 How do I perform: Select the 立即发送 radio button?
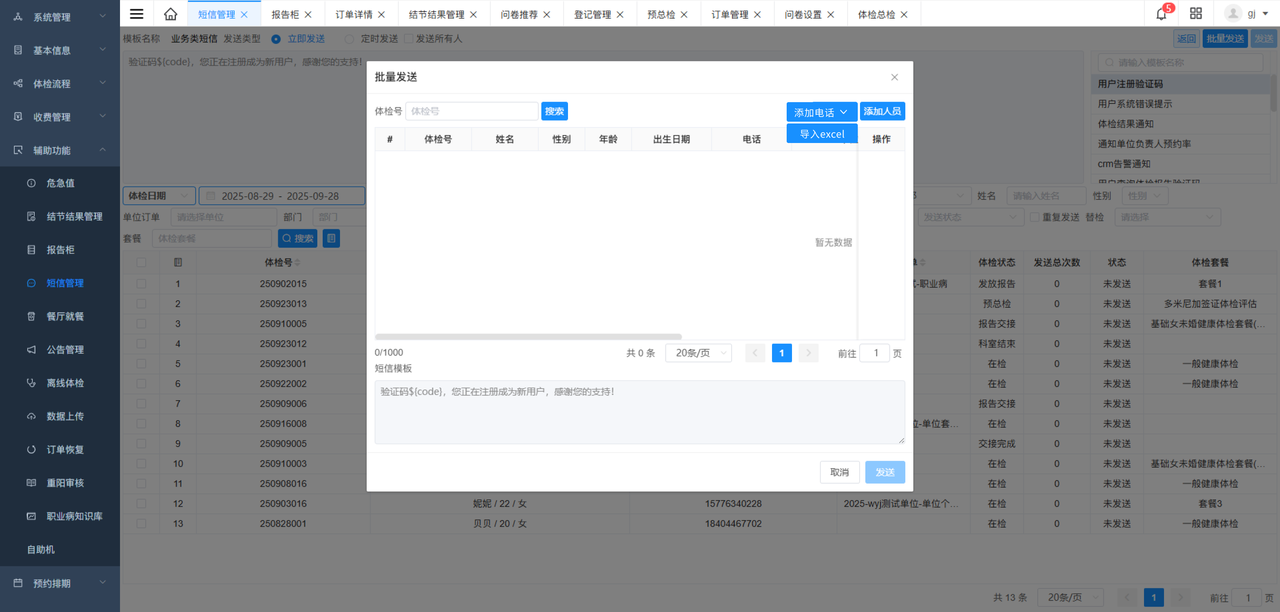(x=276, y=39)
